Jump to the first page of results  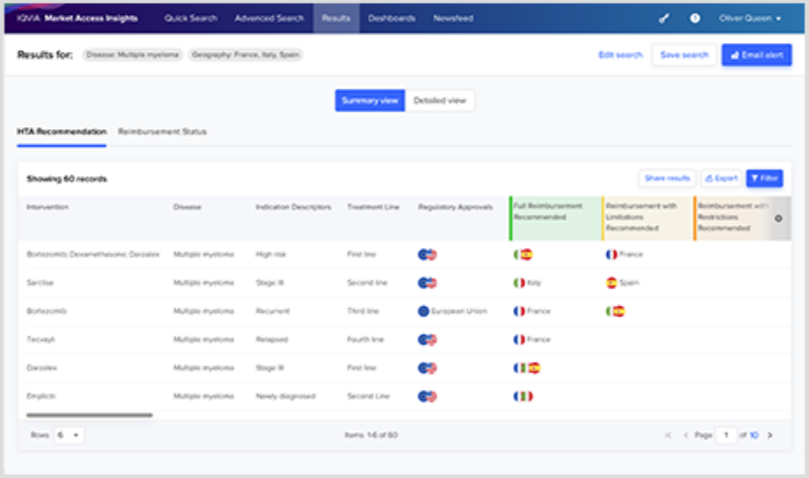coord(667,435)
